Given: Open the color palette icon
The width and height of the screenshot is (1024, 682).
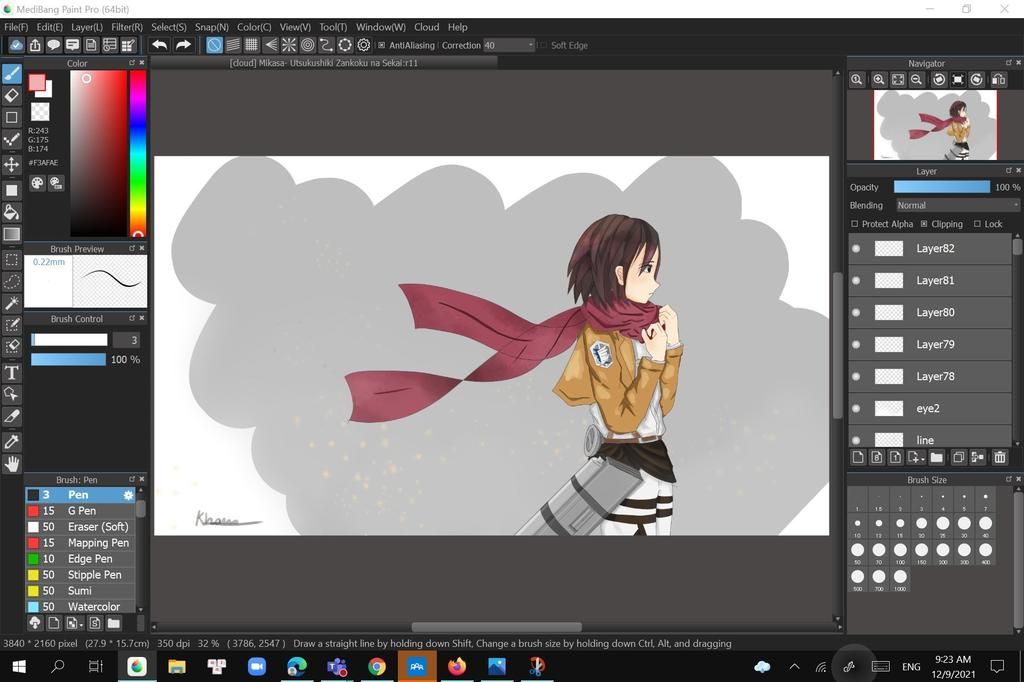Looking at the screenshot, I should click(37, 183).
